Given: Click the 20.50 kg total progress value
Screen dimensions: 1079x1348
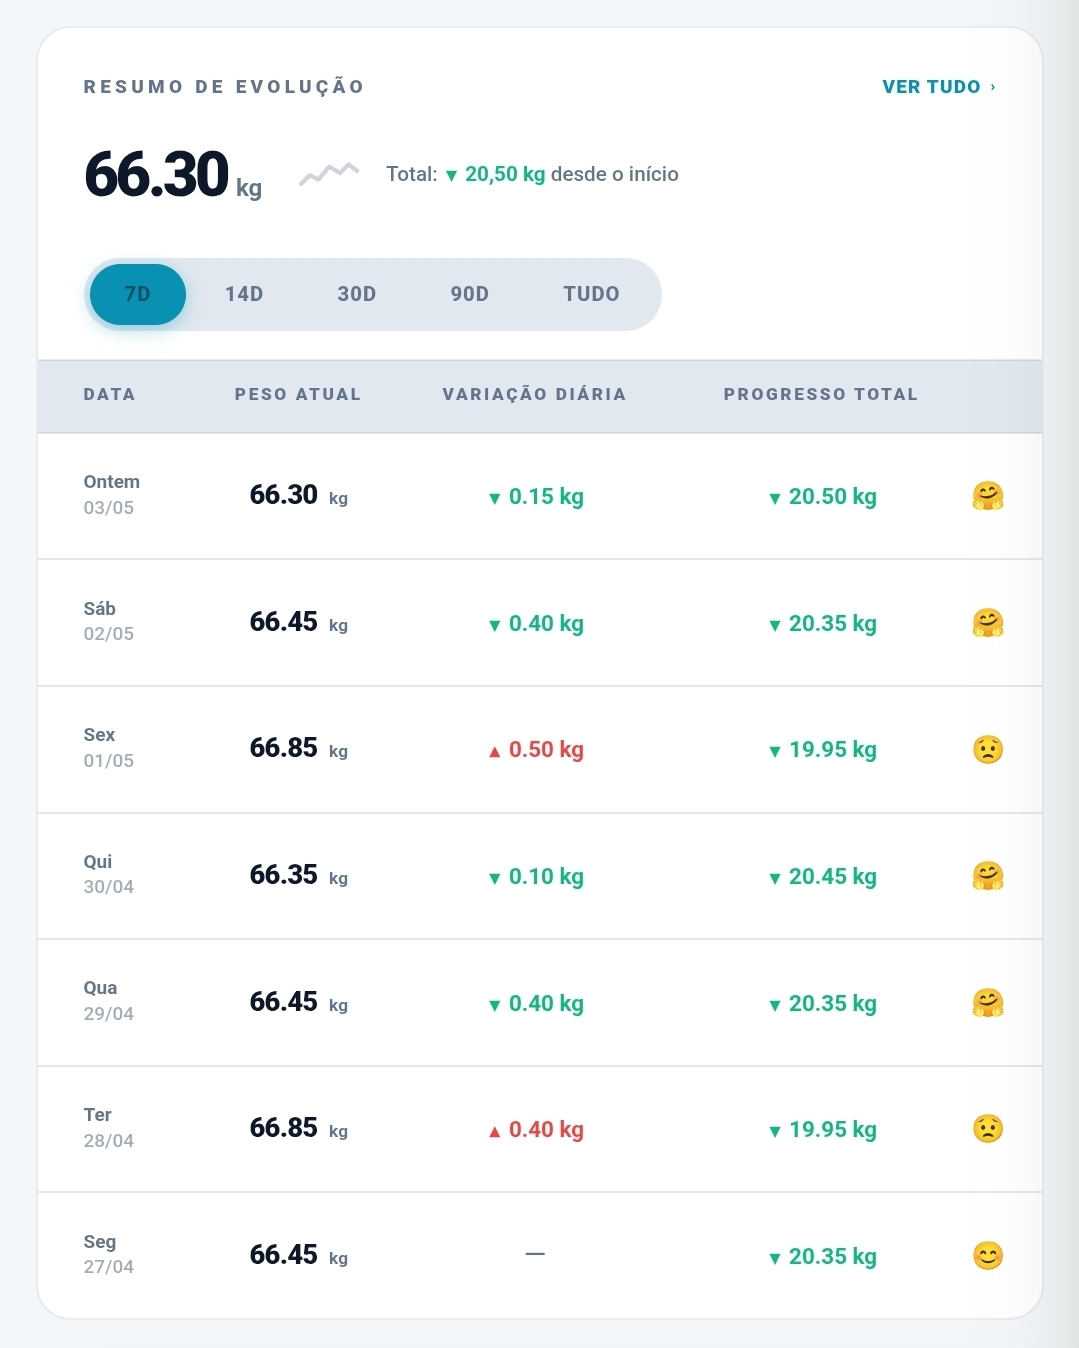Looking at the screenshot, I should point(823,496).
